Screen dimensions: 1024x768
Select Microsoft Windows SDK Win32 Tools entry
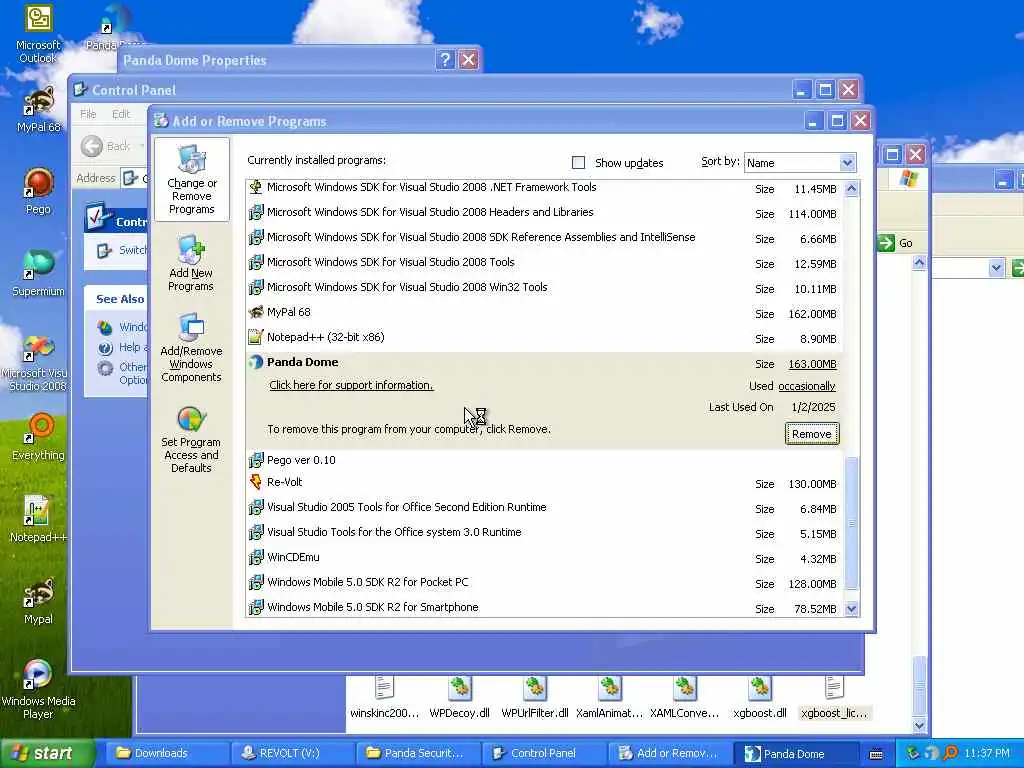pos(544,287)
